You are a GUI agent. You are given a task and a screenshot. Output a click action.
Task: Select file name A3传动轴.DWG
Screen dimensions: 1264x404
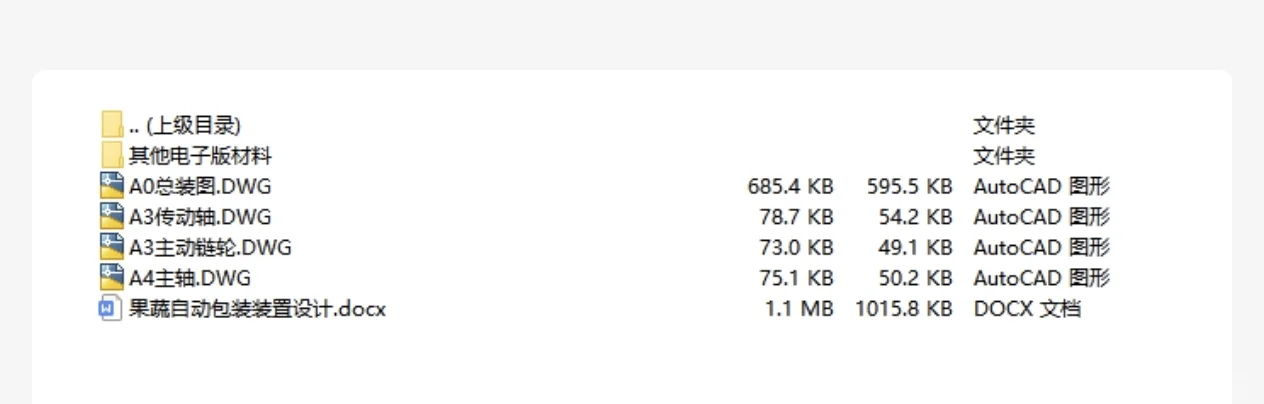click(200, 217)
